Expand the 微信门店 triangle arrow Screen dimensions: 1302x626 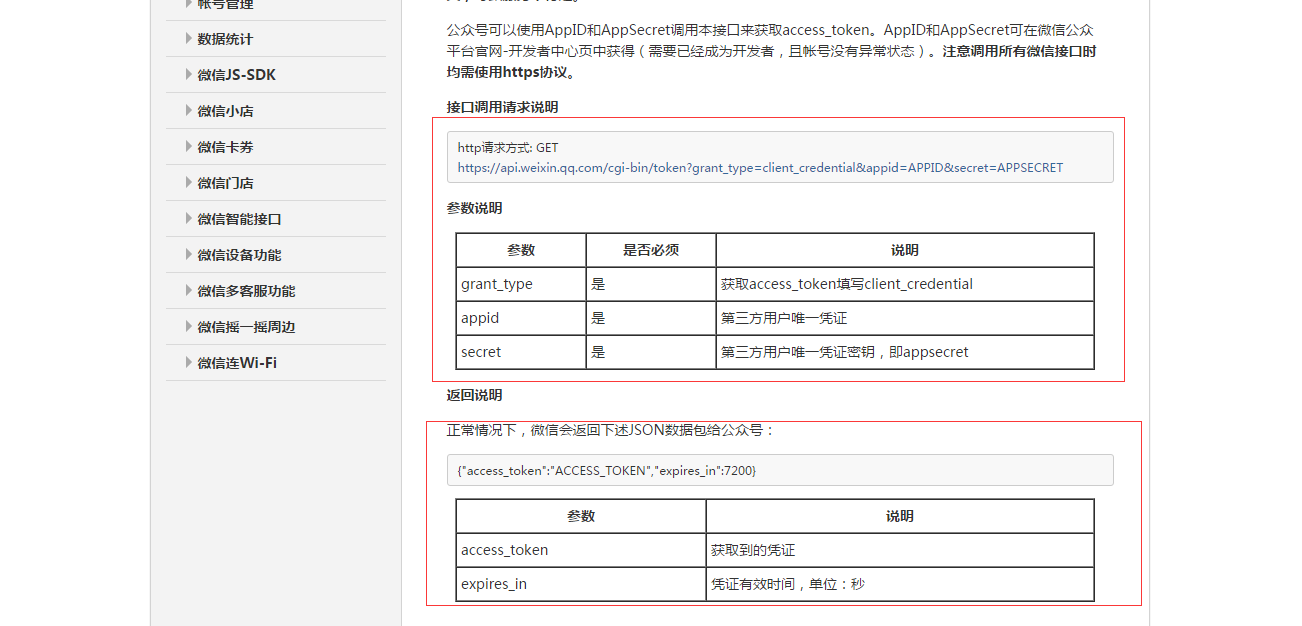pos(189,182)
